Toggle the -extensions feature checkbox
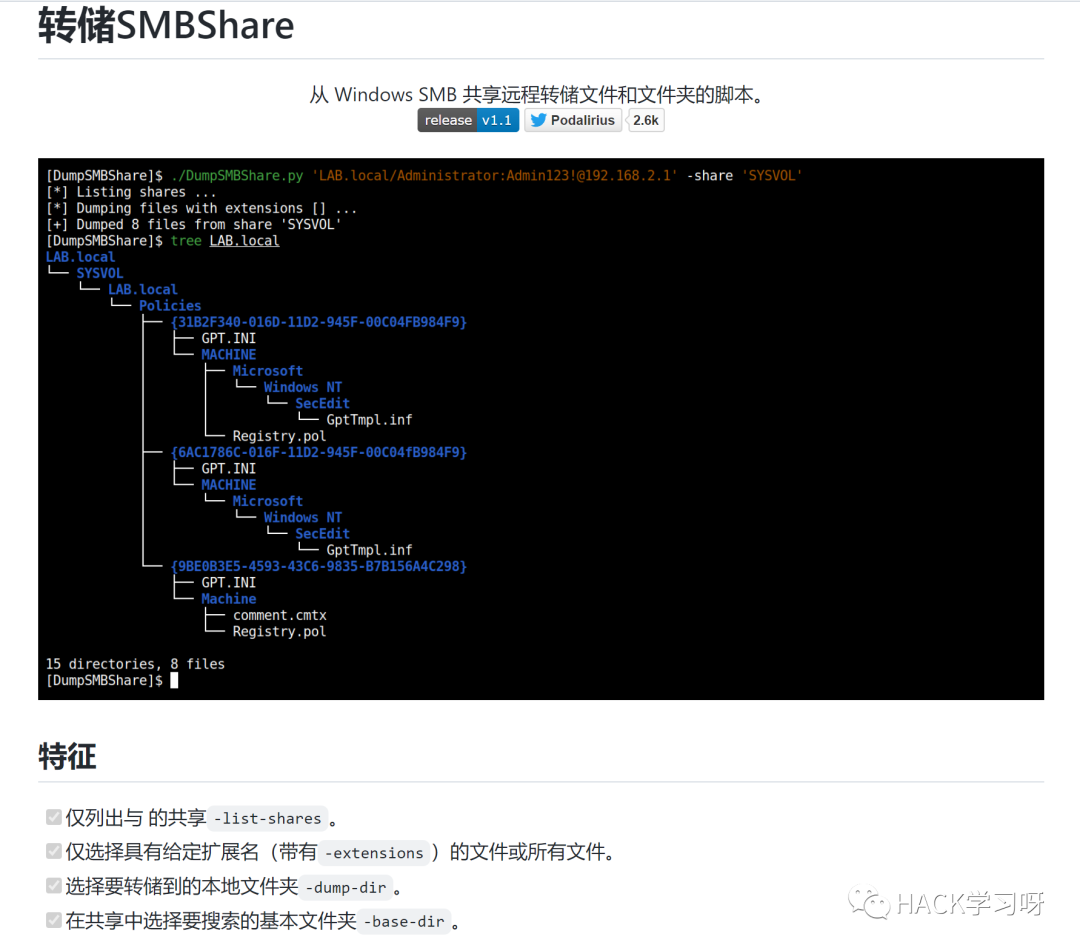The height and width of the screenshot is (951, 1080). 54,851
